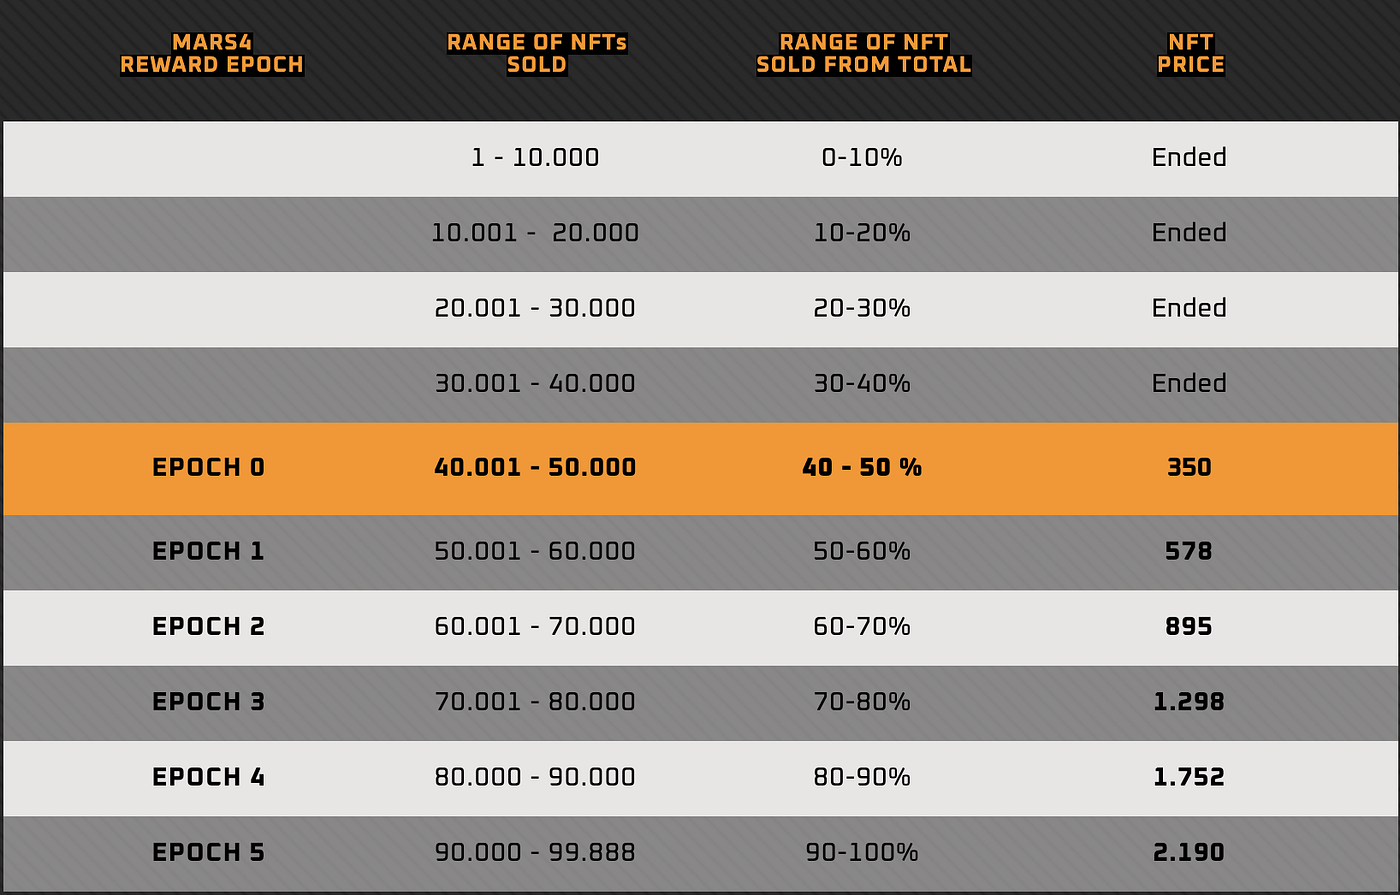Click the 895 NFT price value
The image size is (1400, 895).
tap(1189, 626)
